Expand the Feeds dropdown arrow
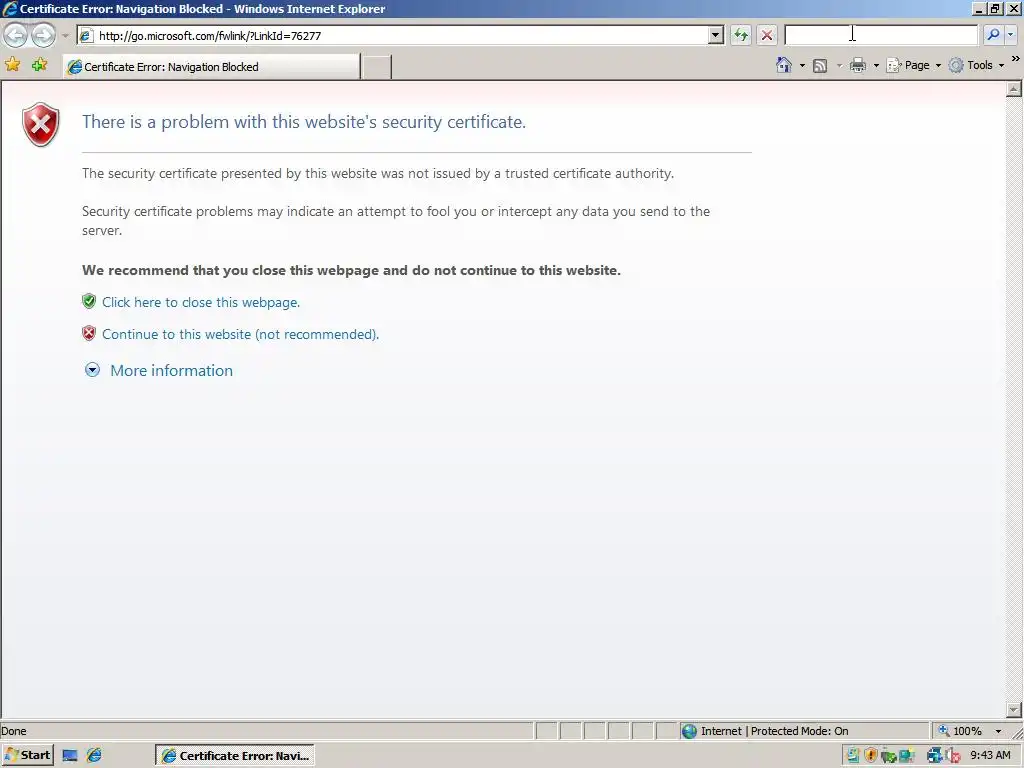Screen dimensions: 1024x768 839,65
